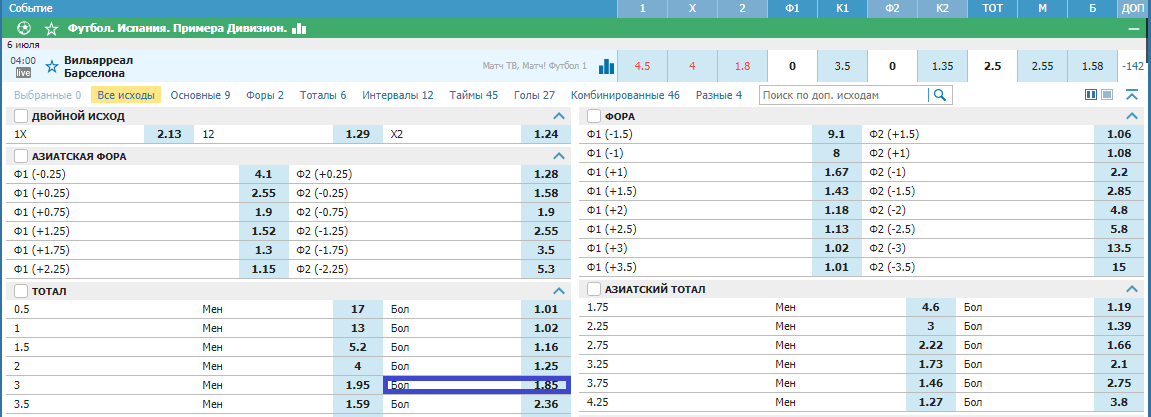Select the Все исходы tab
This screenshot has width=1151, height=417.
(x=126, y=95)
